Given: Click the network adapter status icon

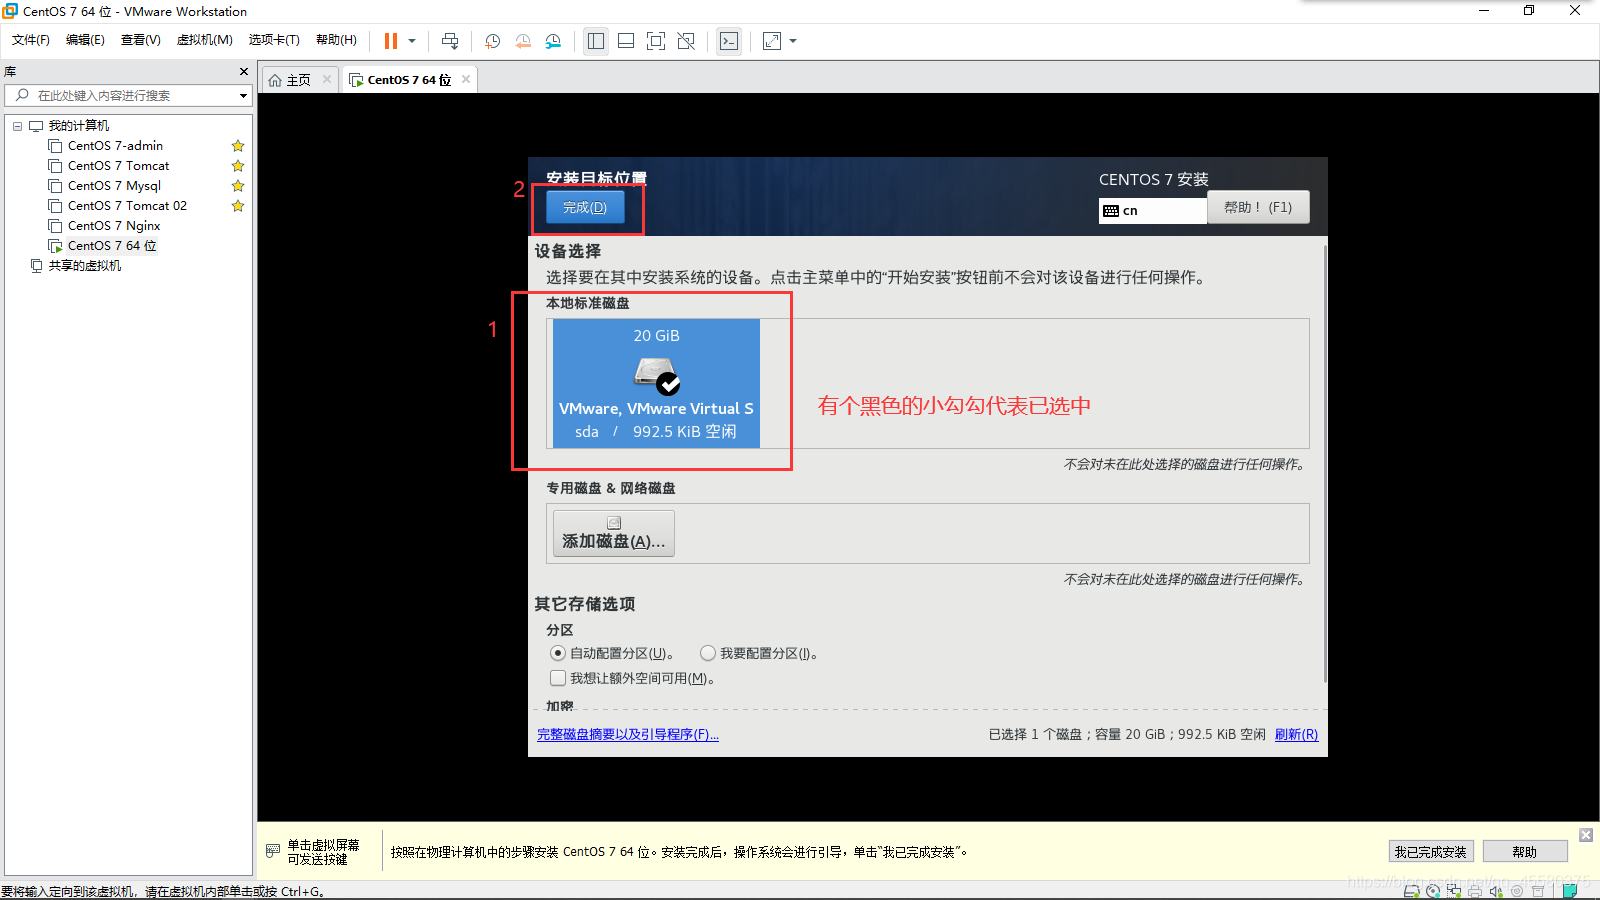Looking at the screenshot, I should click(x=1454, y=891).
